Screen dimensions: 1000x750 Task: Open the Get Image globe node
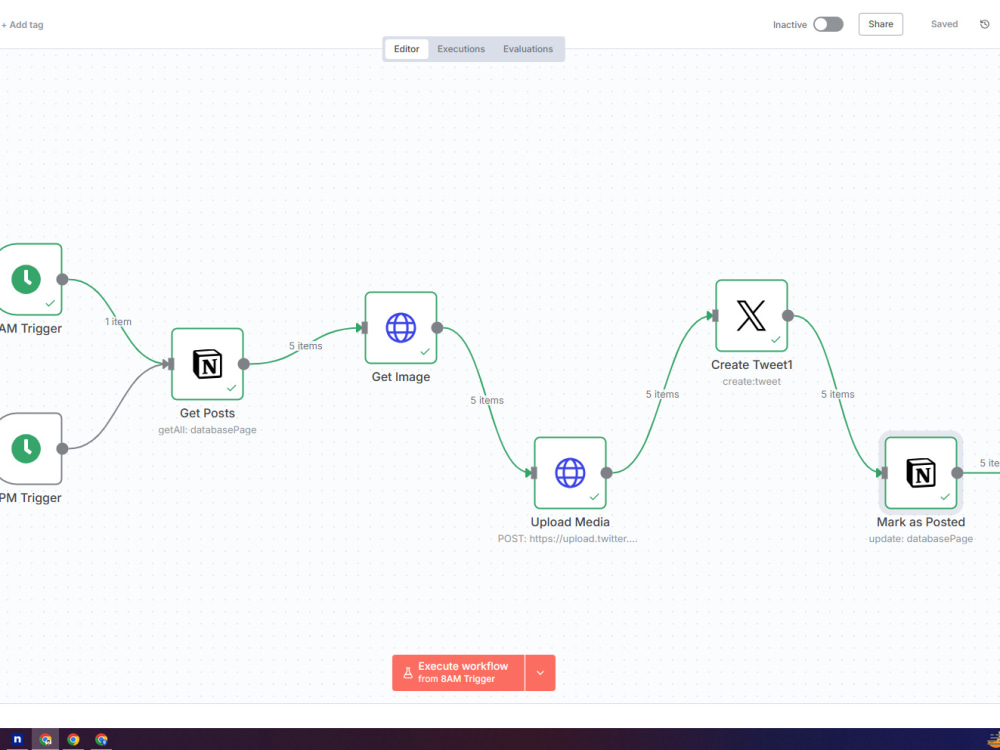click(x=401, y=328)
